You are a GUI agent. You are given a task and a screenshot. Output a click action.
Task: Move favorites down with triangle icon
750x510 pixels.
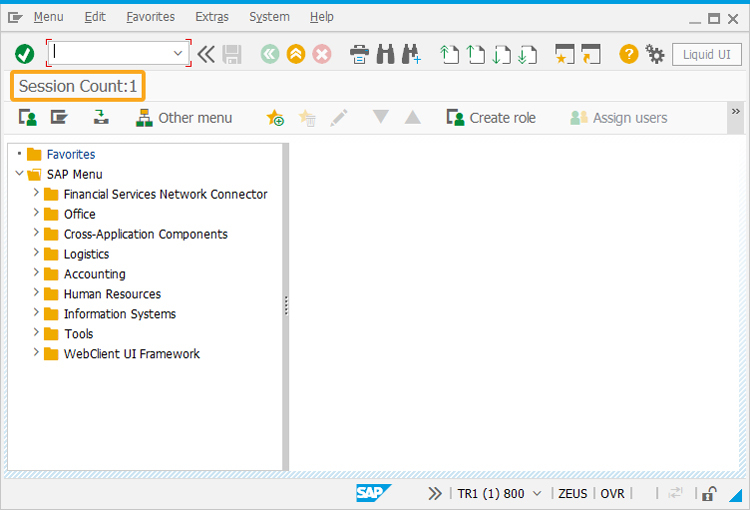(x=381, y=117)
